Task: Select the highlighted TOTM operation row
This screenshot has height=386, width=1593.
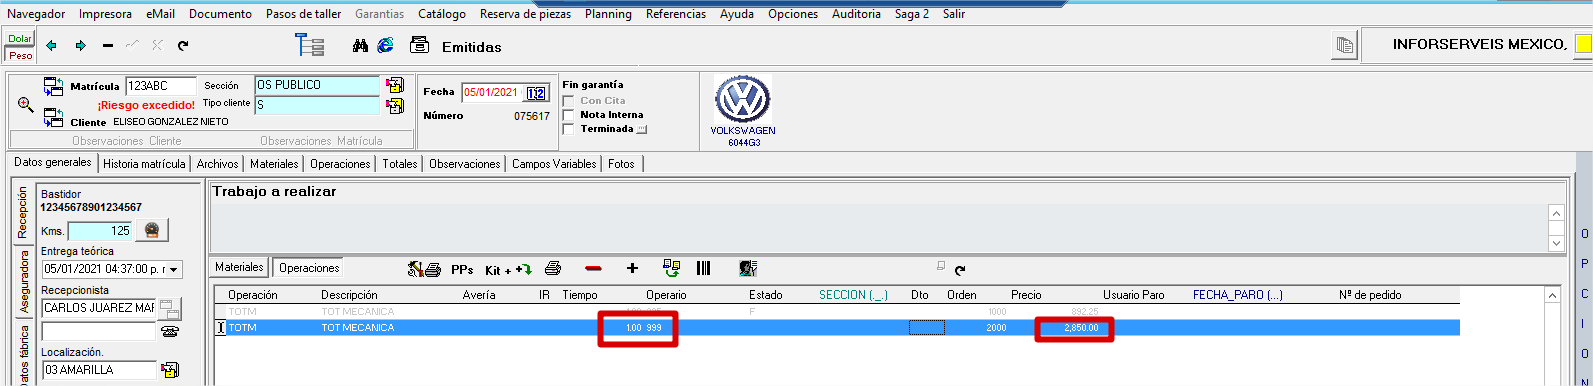Action: (836, 327)
